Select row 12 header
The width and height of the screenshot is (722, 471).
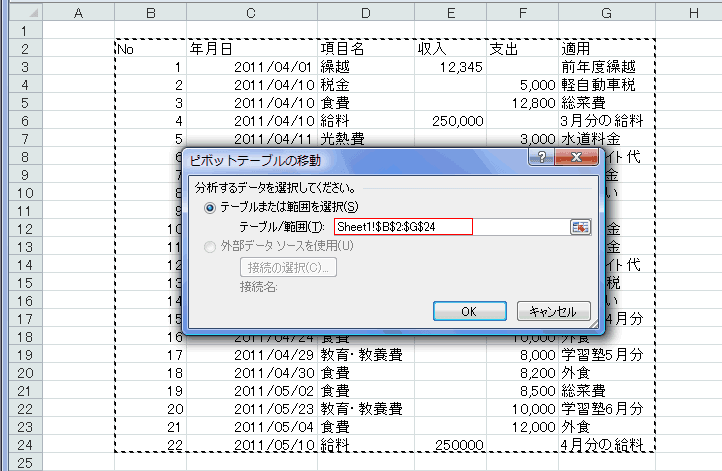pos(26,229)
